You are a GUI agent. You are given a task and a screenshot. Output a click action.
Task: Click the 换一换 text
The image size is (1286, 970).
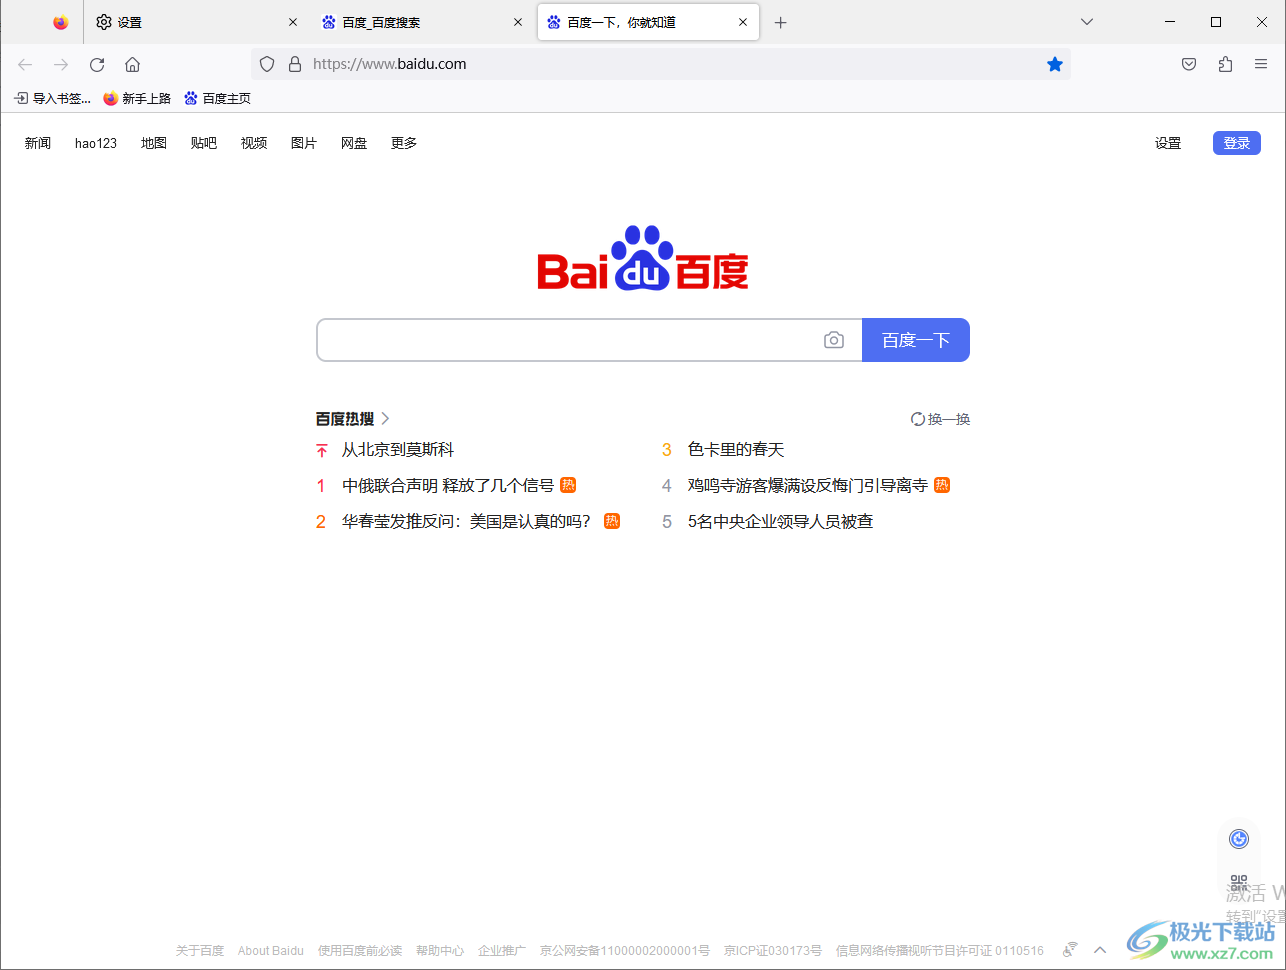pos(949,419)
